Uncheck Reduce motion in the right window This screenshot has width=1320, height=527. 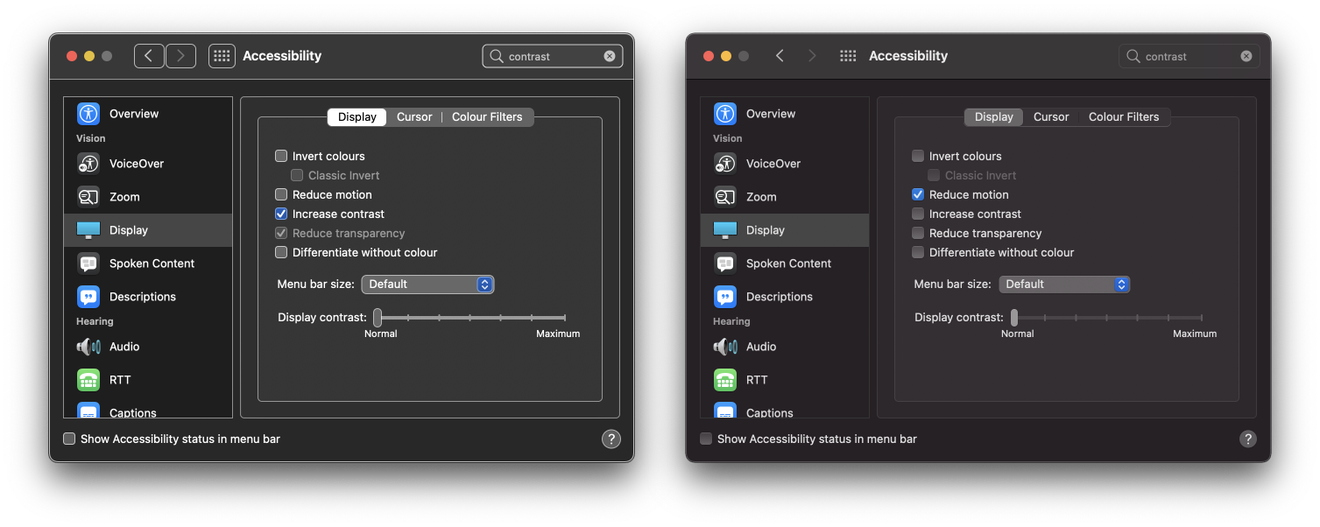pos(918,195)
